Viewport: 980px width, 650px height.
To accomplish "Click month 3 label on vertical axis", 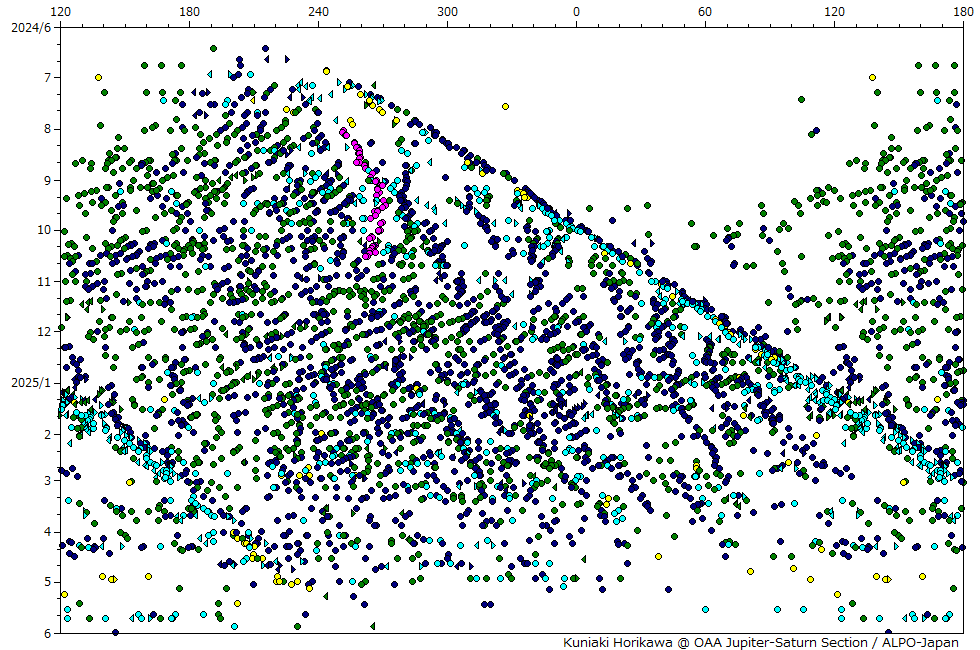I will click(48, 481).
